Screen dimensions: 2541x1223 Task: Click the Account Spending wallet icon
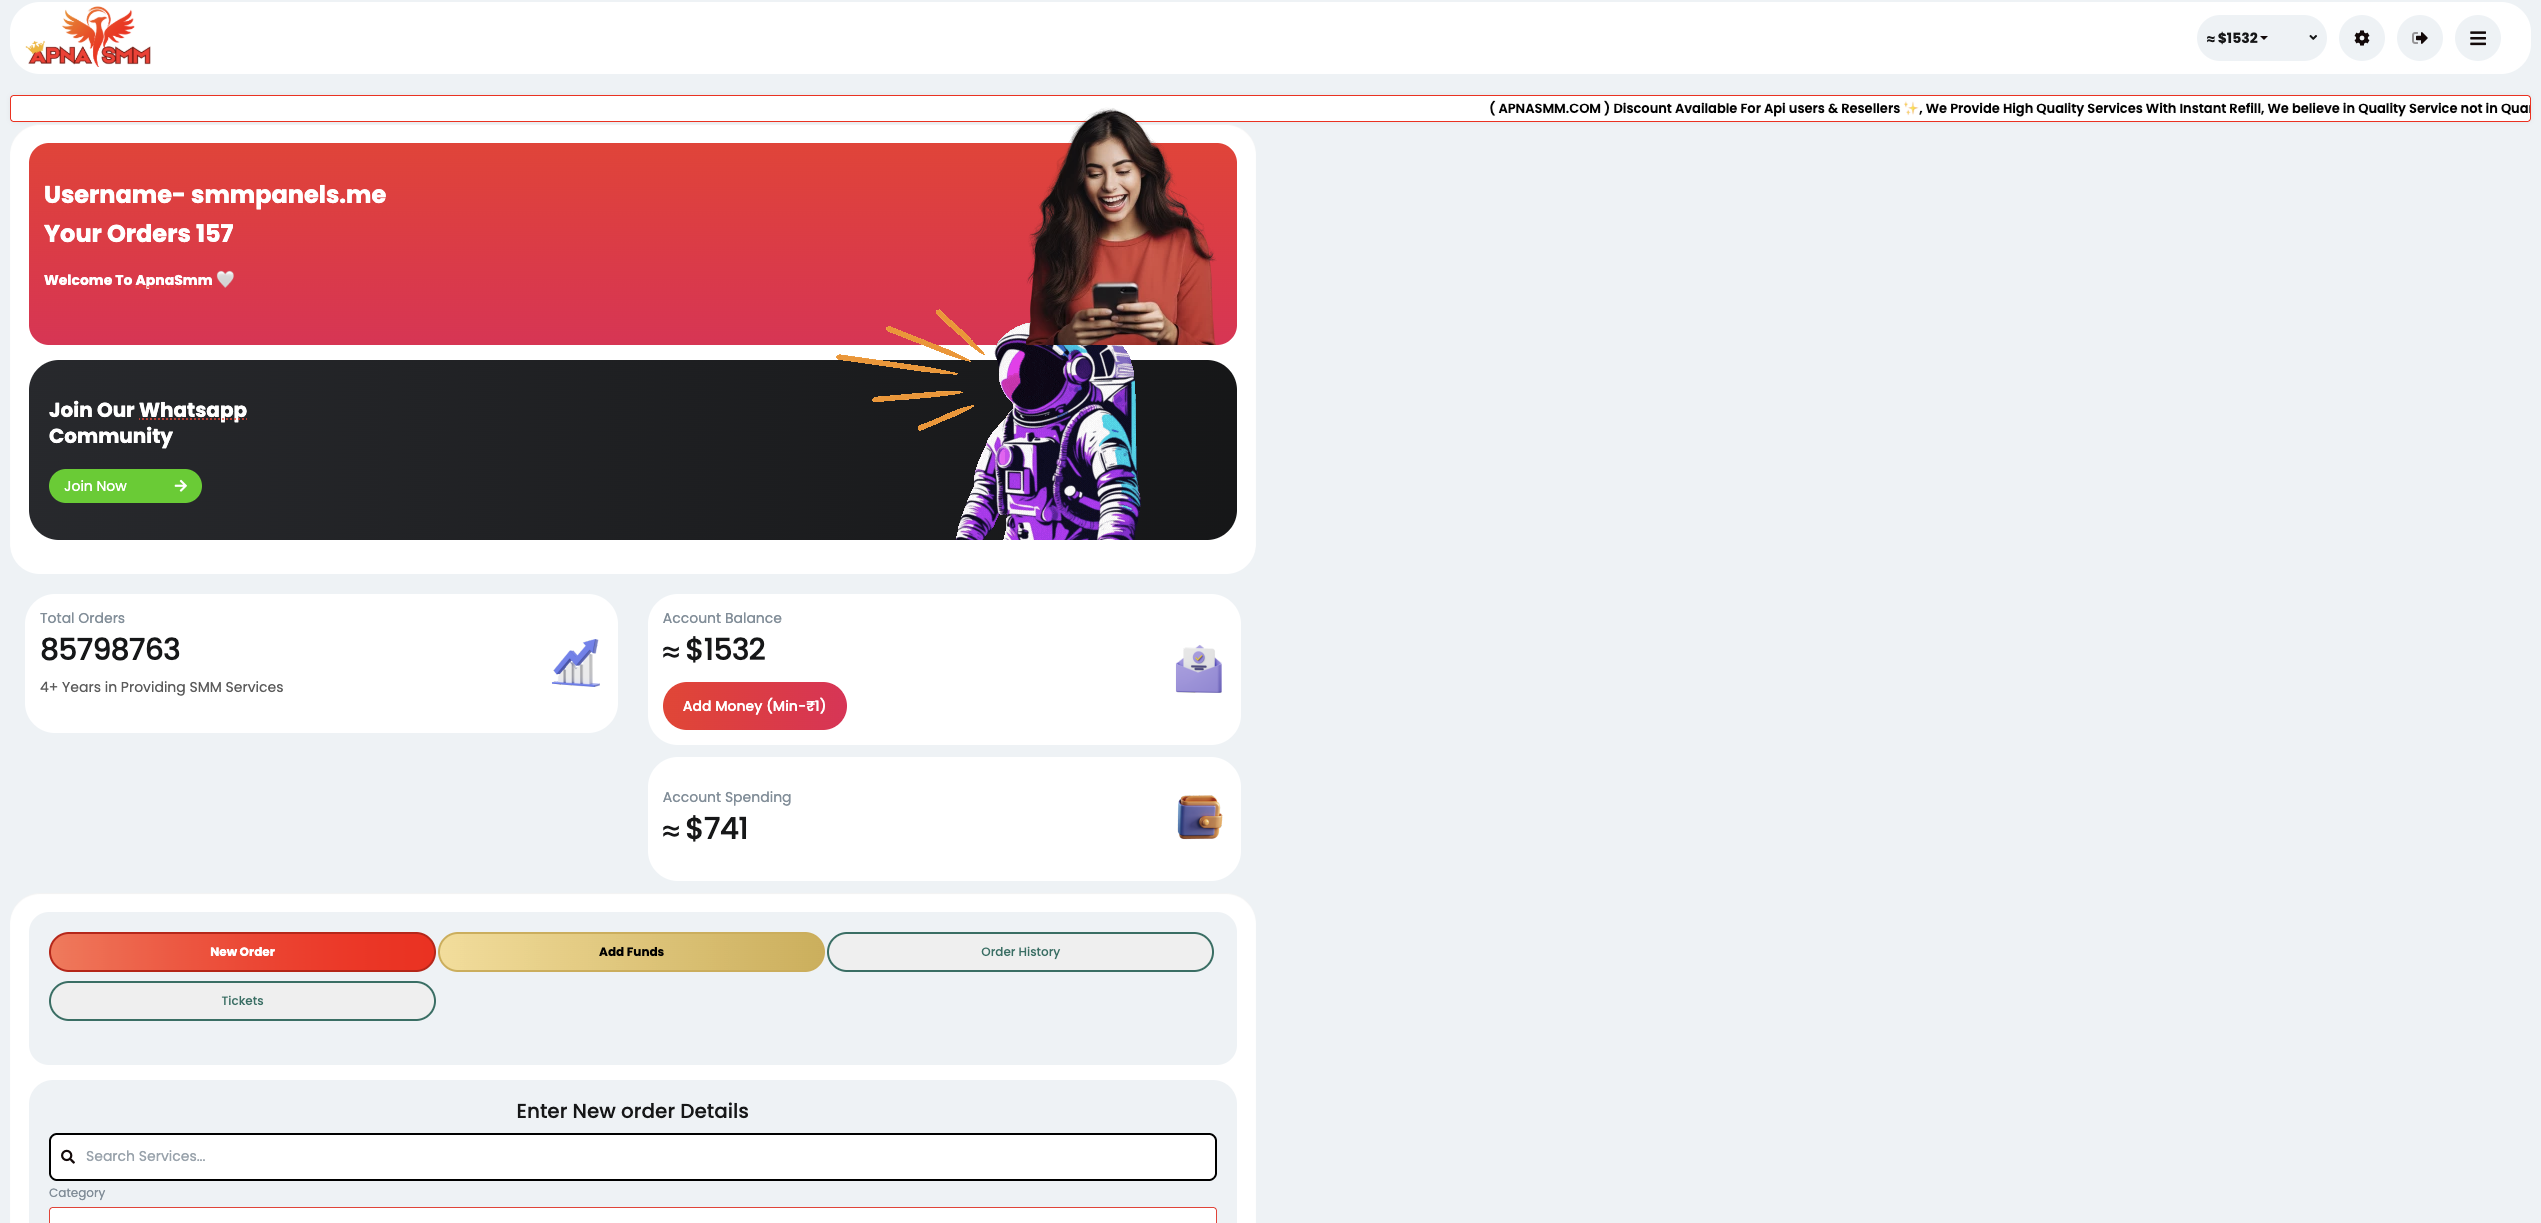pos(1198,817)
